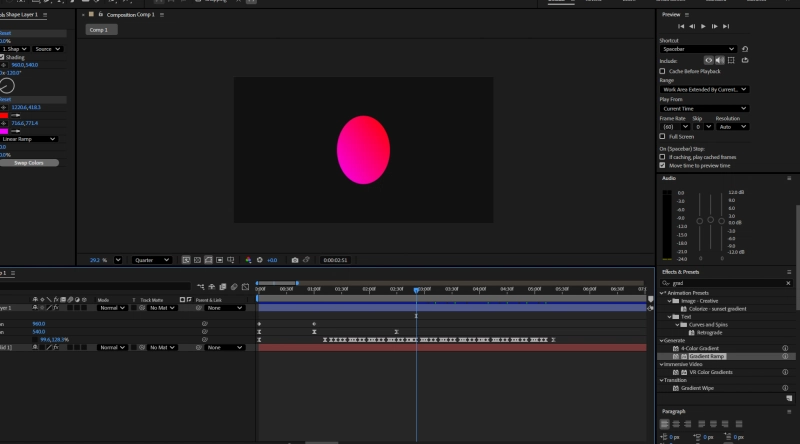The height and width of the screenshot is (444, 800).
Task: Jump to first frame in Preview panel
Action: coord(679,26)
